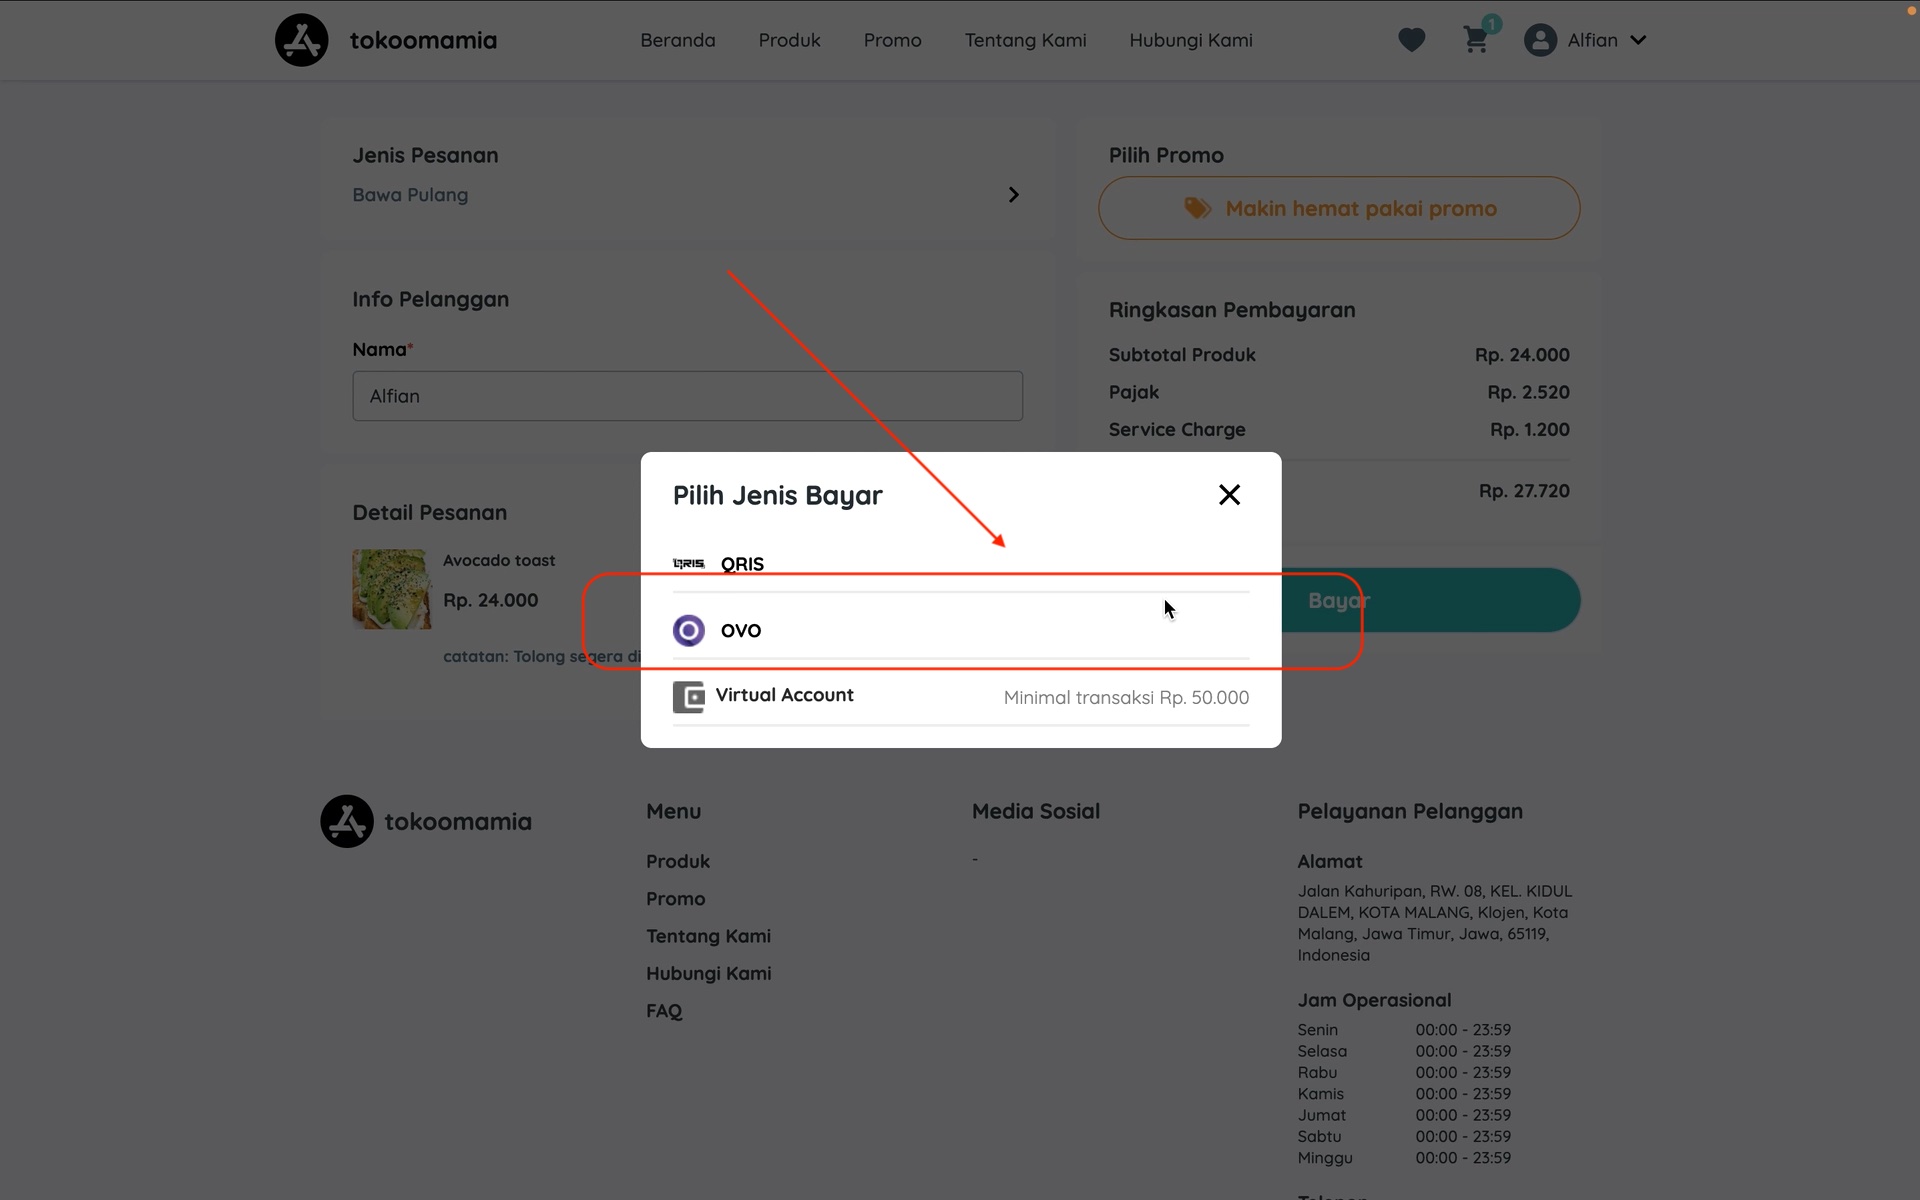Click the Jalan Kahuripan address text
The image size is (1920, 1200).
tap(1435, 923)
